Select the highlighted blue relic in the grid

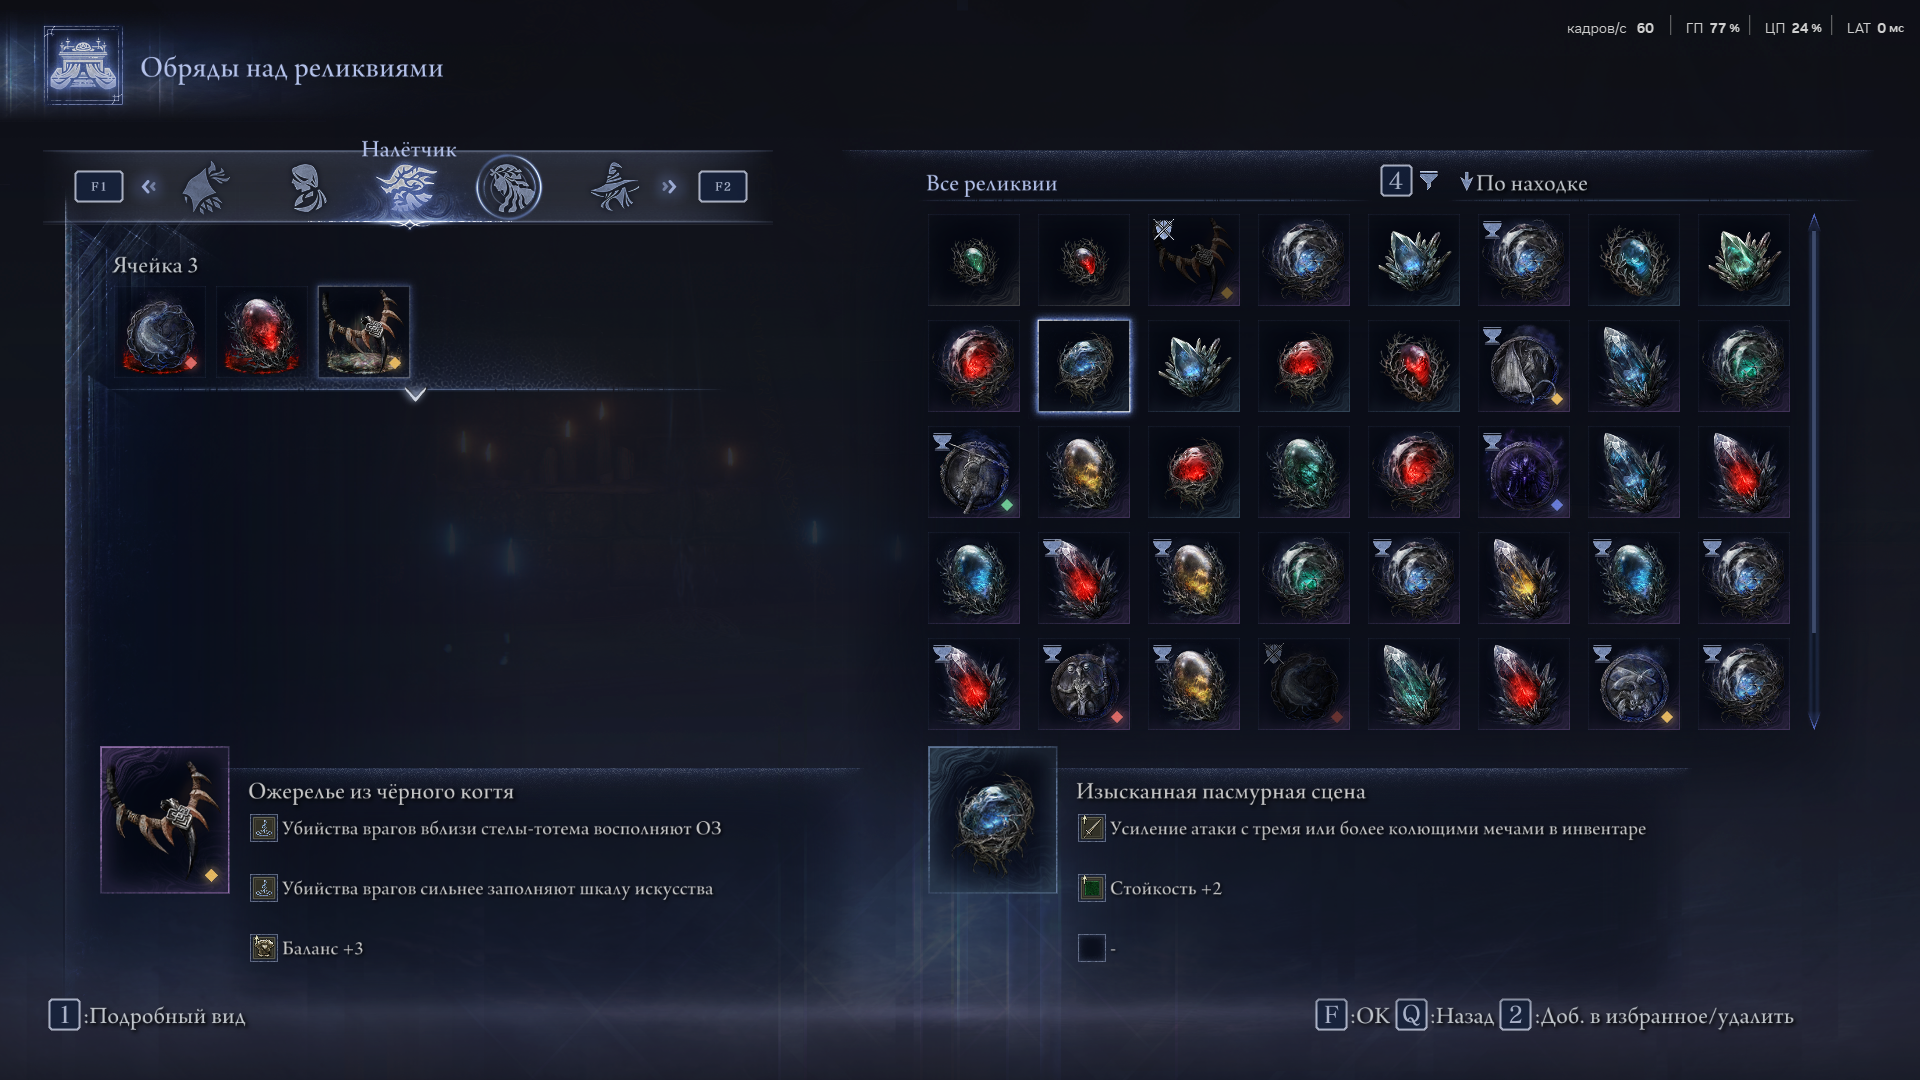coord(1084,366)
